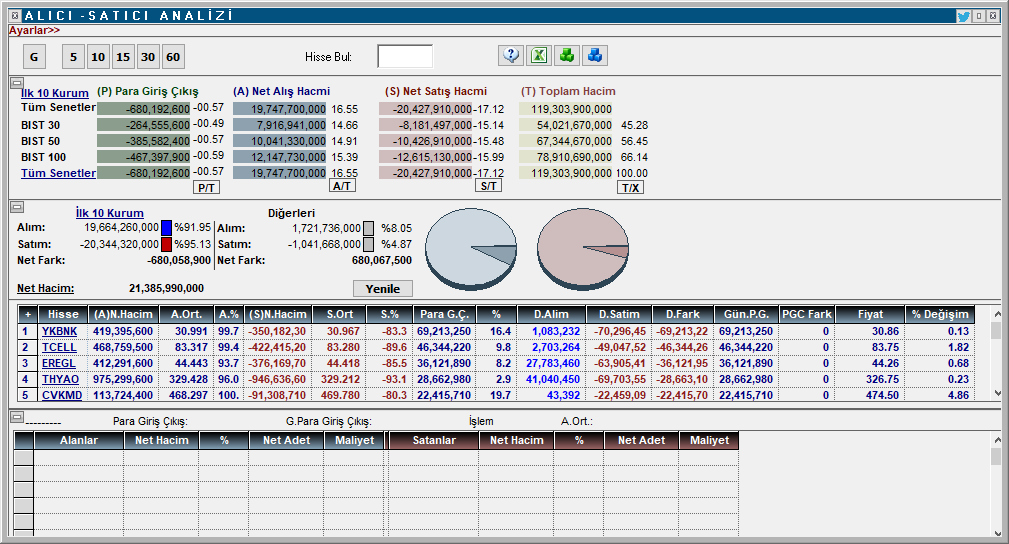
Task: Sort by A.Ort. column header
Action: 187,314
